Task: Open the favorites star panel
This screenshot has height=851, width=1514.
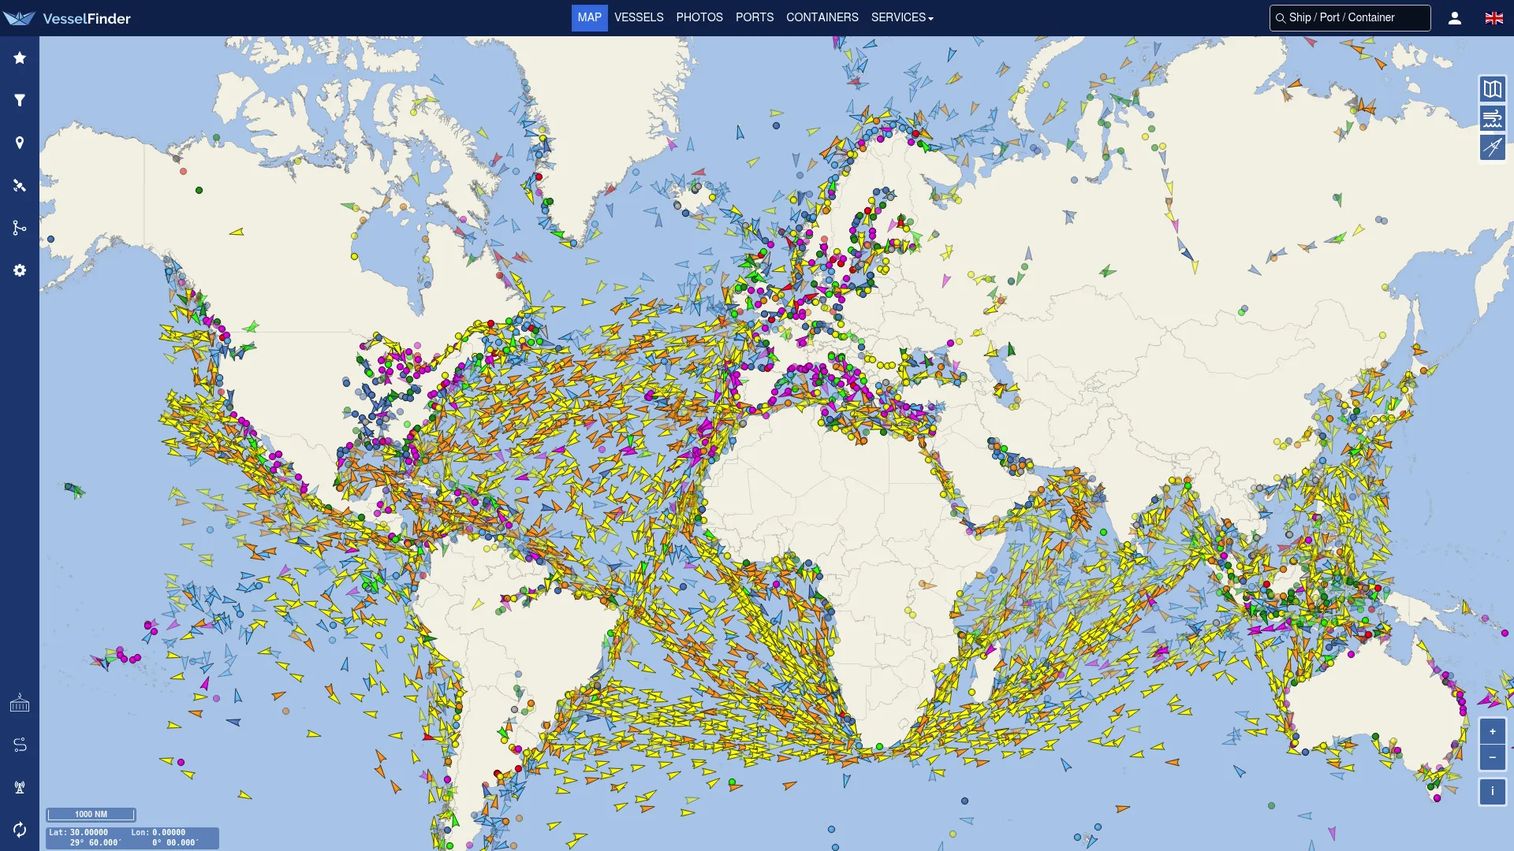Action: (19, 58)
